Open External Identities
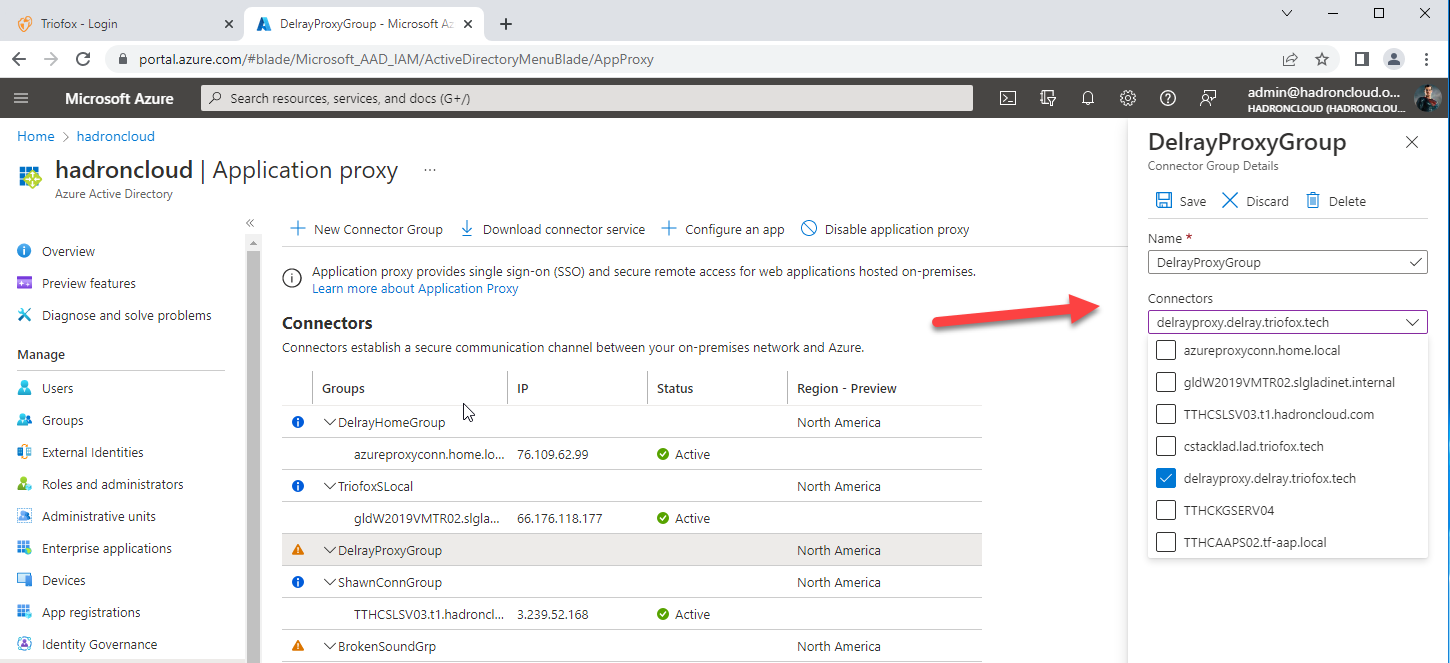Viewport: 1450px width, 663px height. (92, 452)
